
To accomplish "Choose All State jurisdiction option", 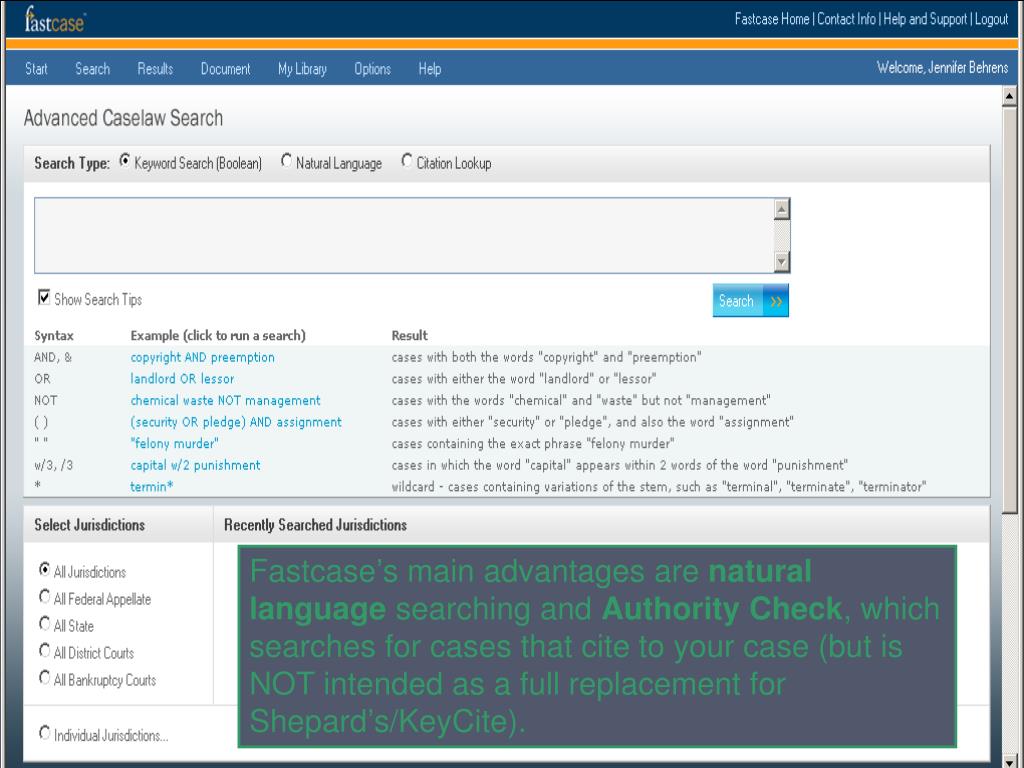I will point(44,624).
